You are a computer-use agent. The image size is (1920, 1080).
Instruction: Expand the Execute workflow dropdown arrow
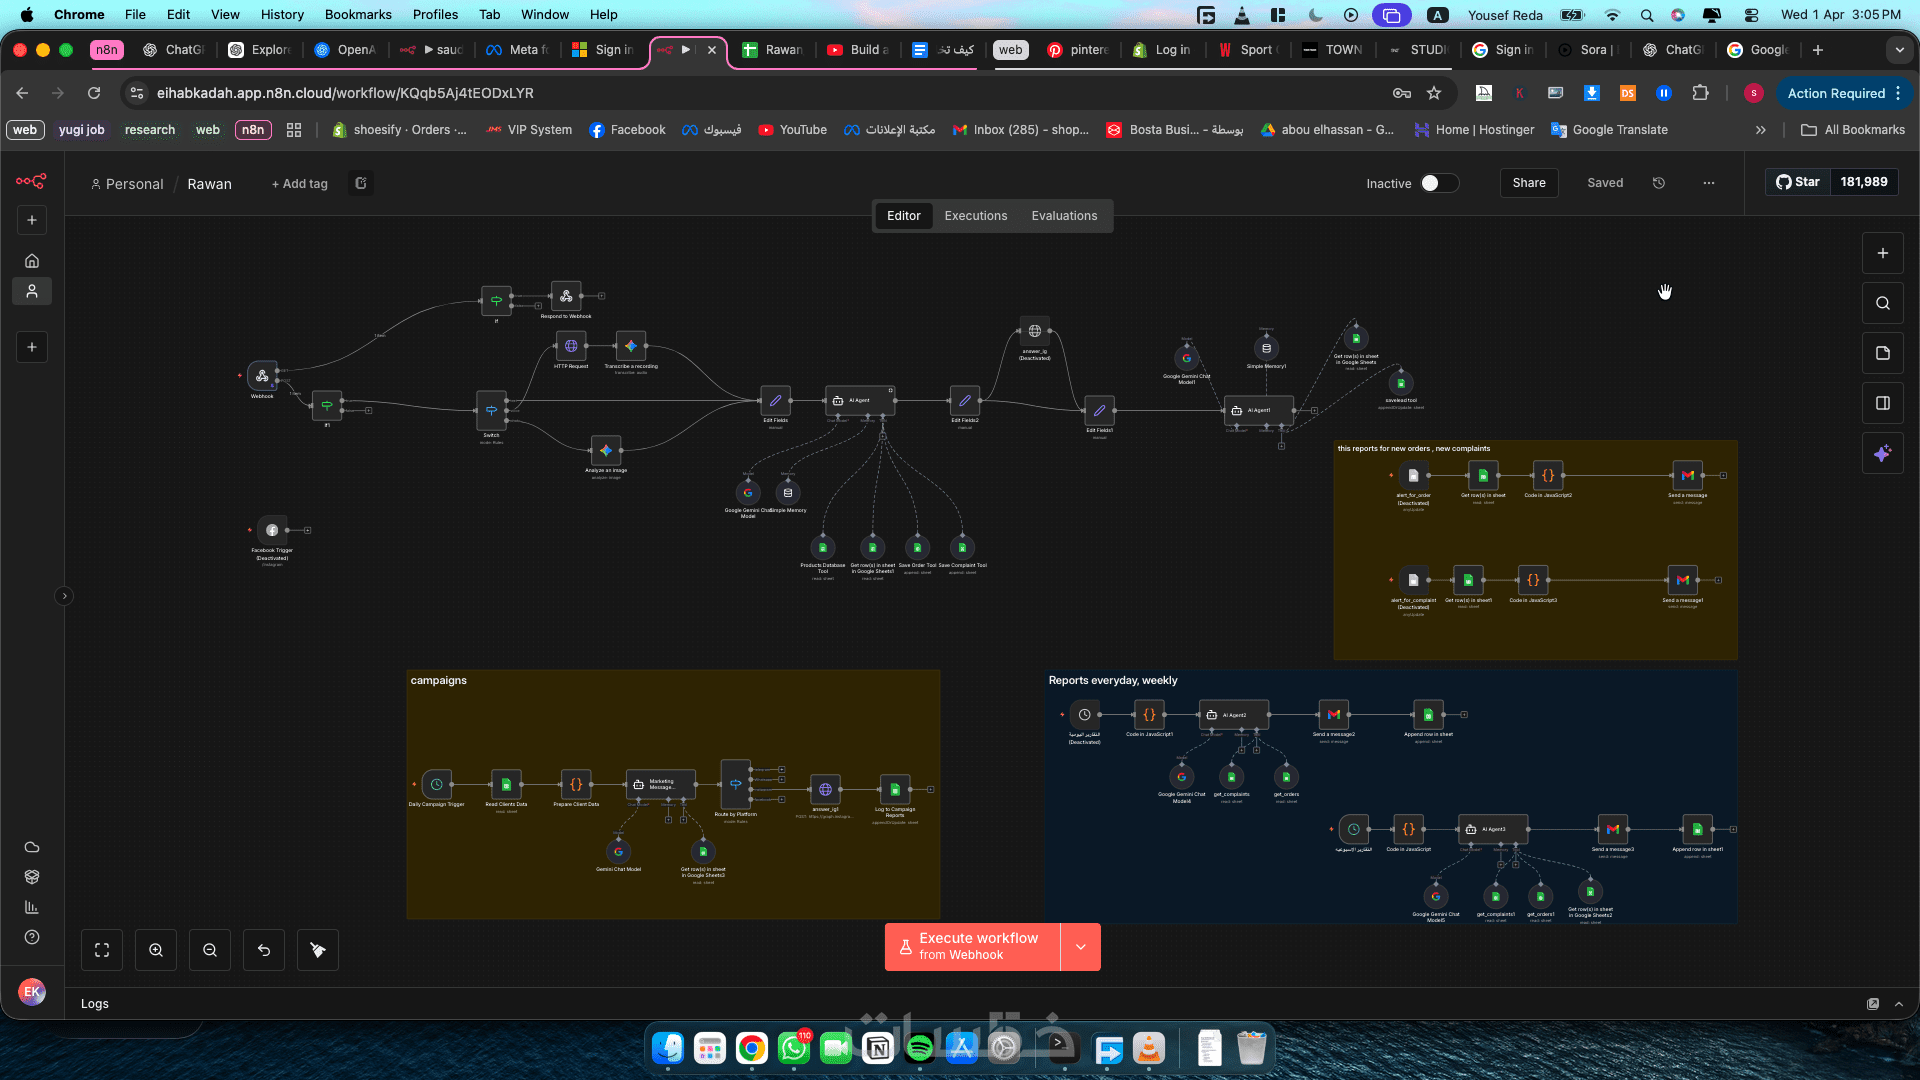click(1080, 946)
